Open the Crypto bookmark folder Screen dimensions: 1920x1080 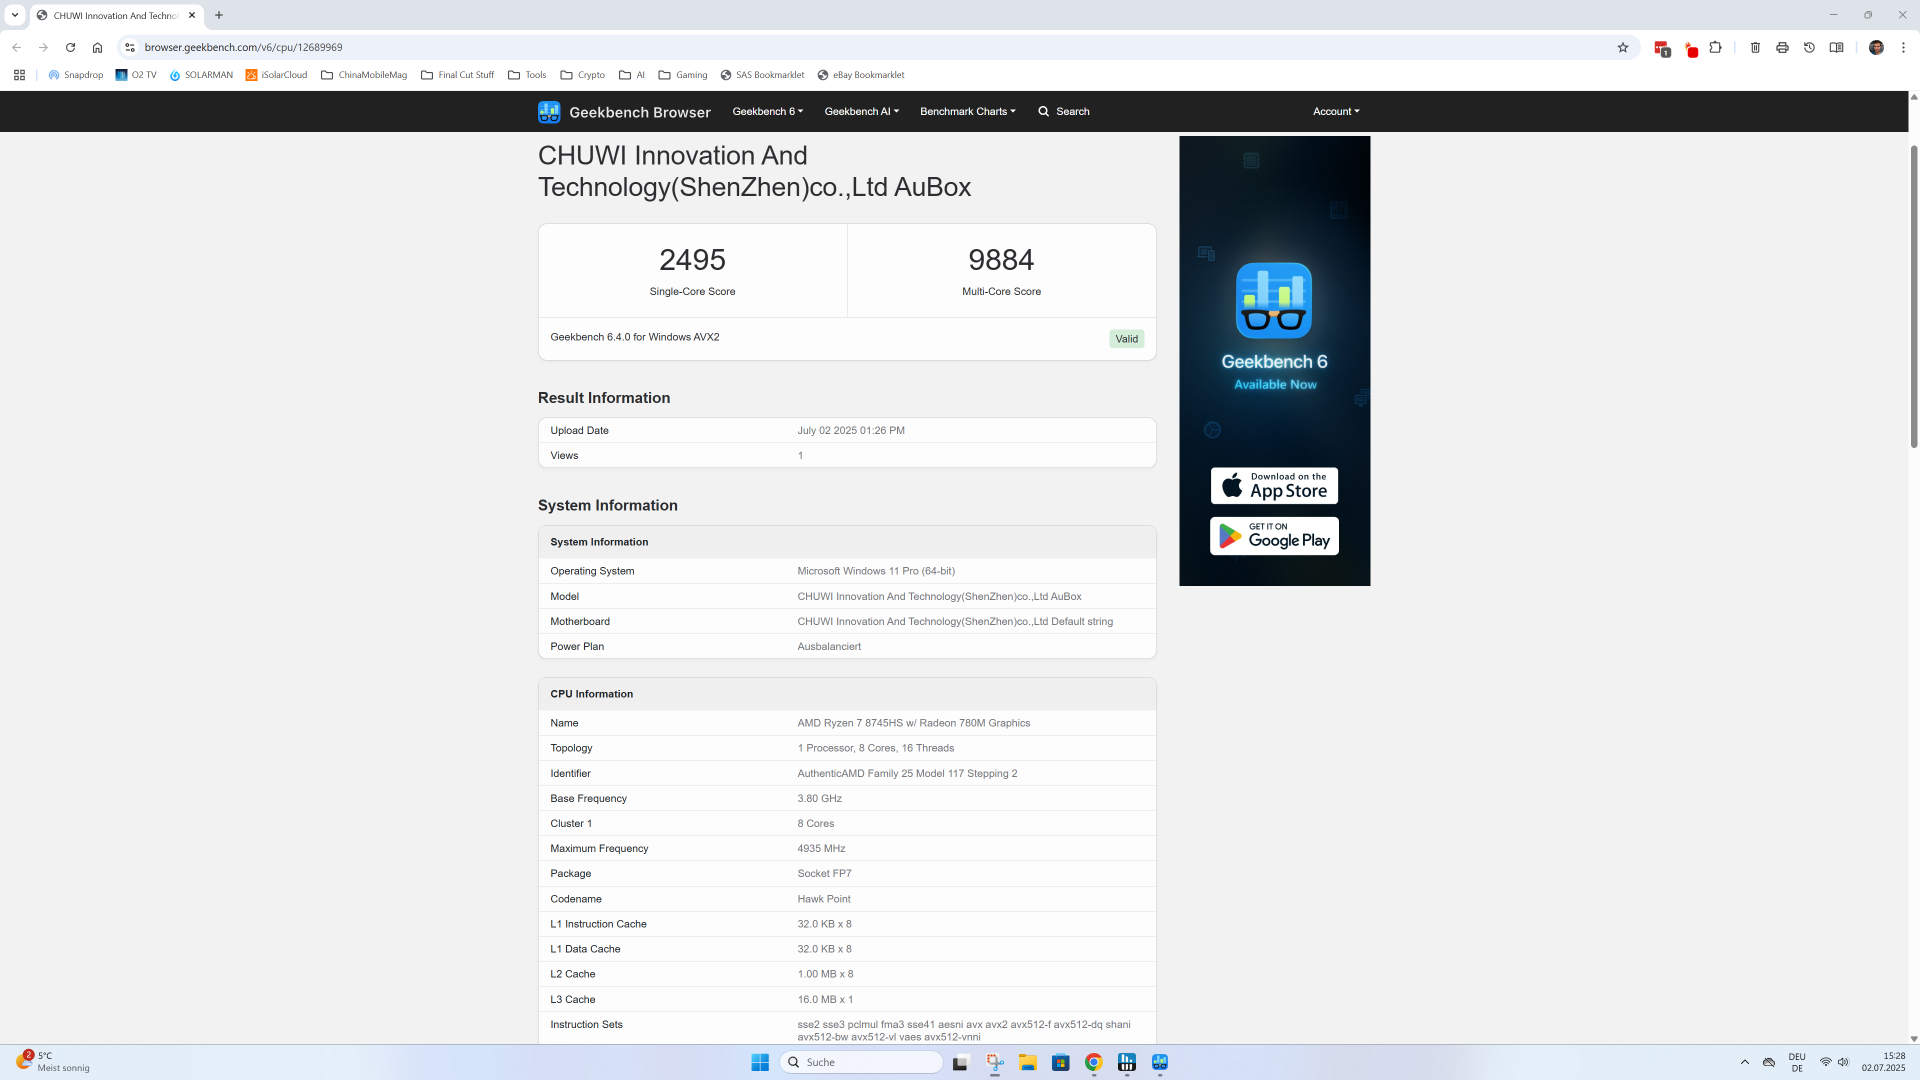click(583, 75)
